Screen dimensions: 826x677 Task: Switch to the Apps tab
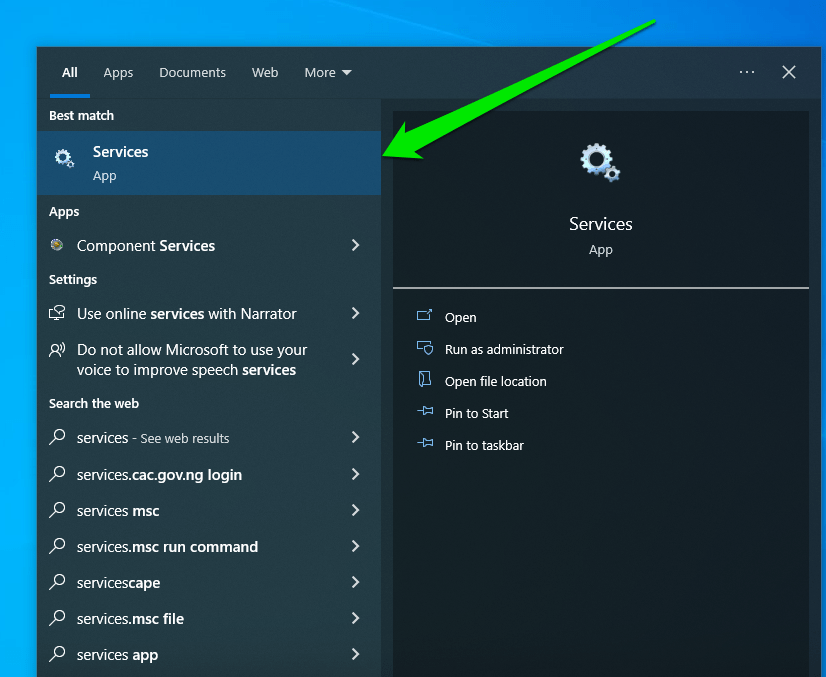tap(118, 72)
